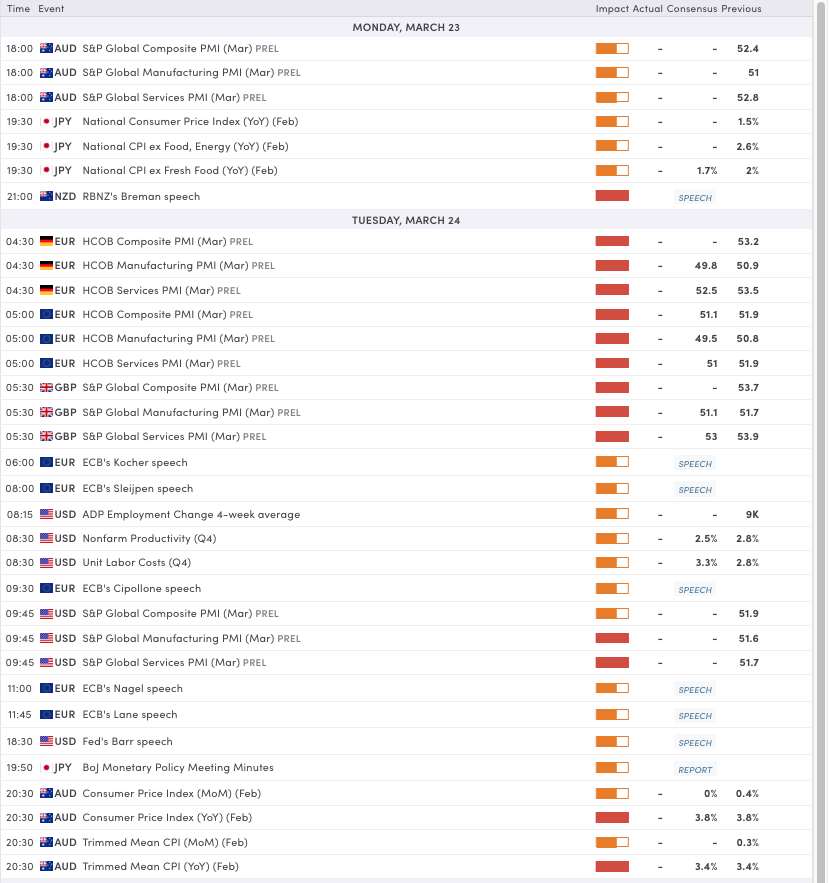Viewport: 829px width, 883px height.
Task: Click the impact bar for ECB's Nagel speech
Action: (x=612, y=688)
